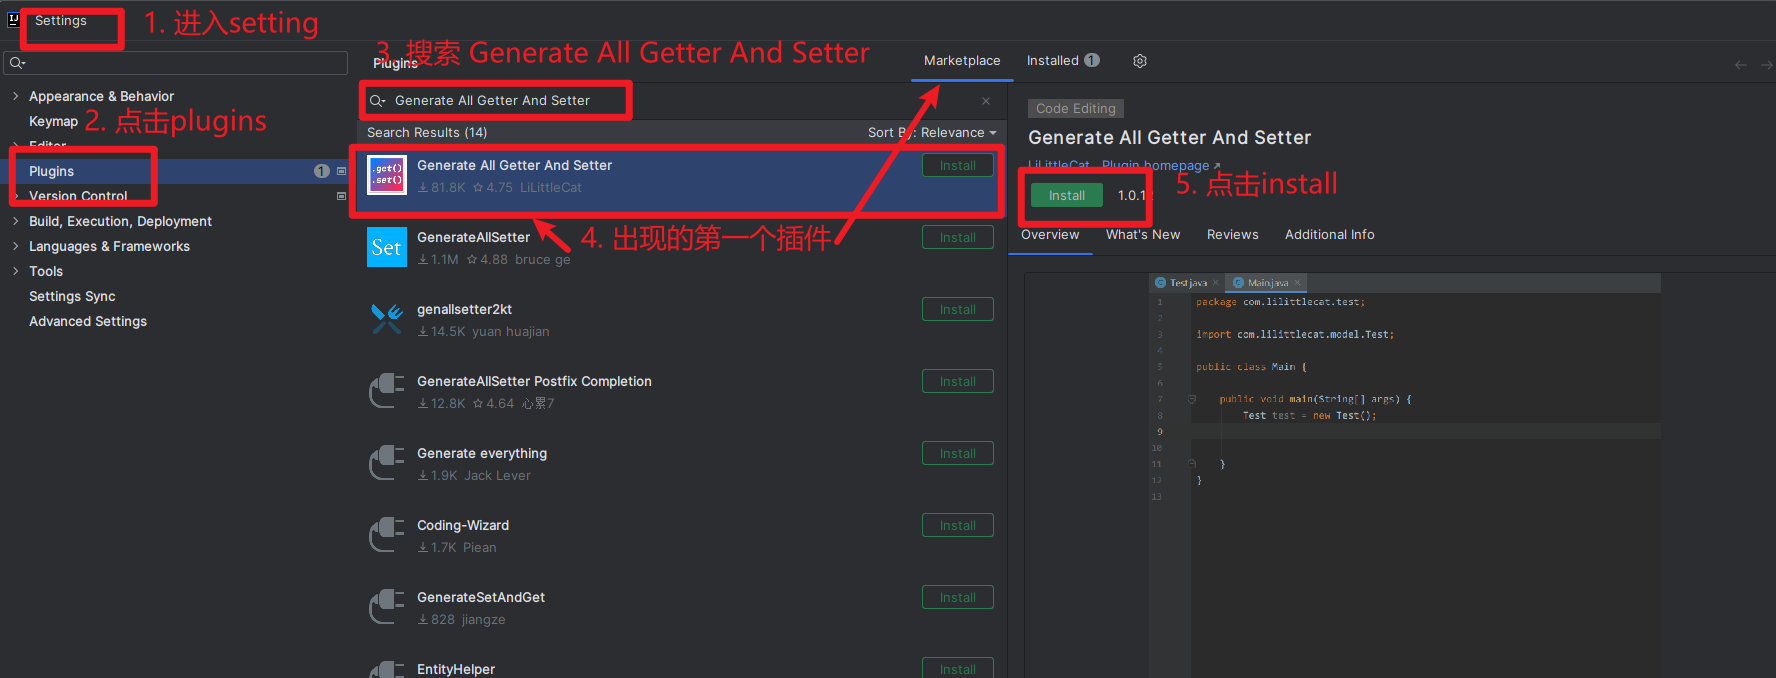Switch to the Marketplace tab

962,61
